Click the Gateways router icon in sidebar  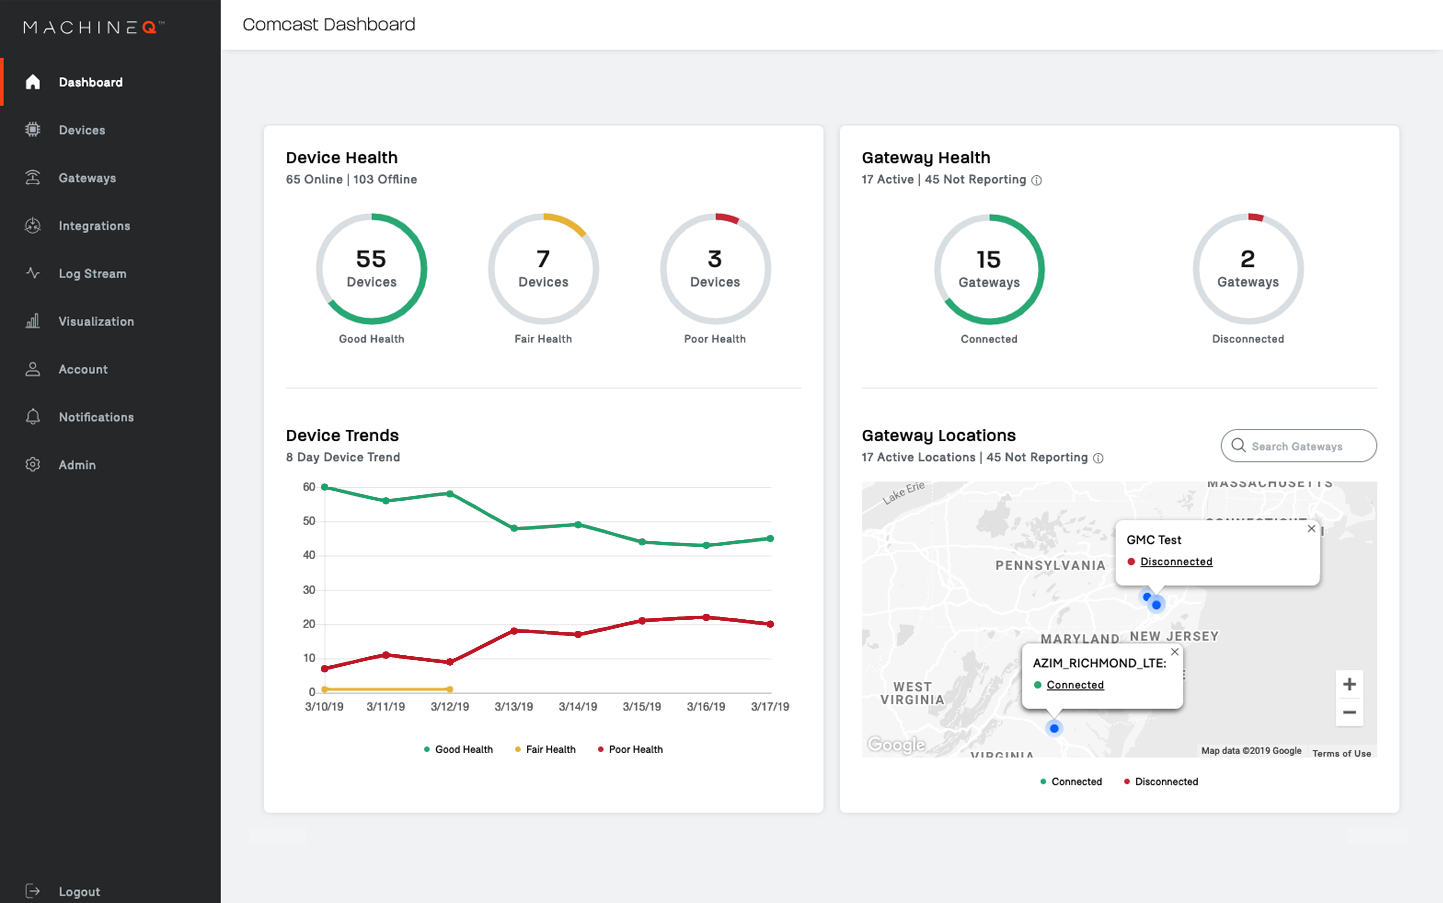point(33,178)
